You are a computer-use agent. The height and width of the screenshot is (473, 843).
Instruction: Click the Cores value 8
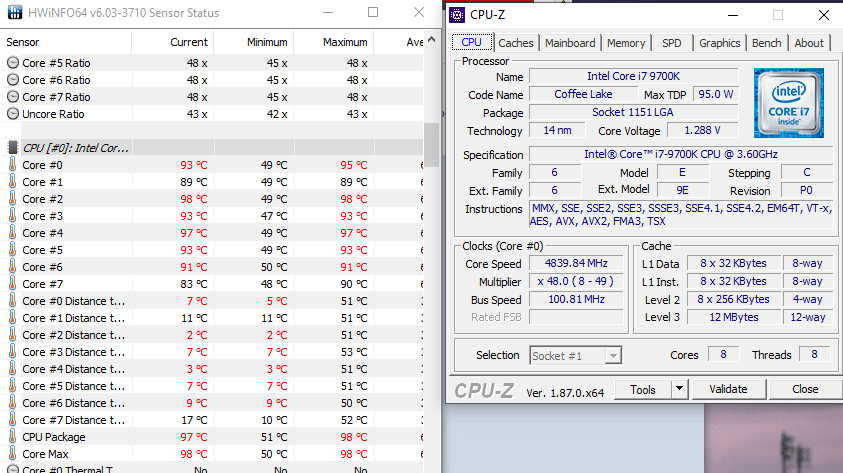point(723,354)
